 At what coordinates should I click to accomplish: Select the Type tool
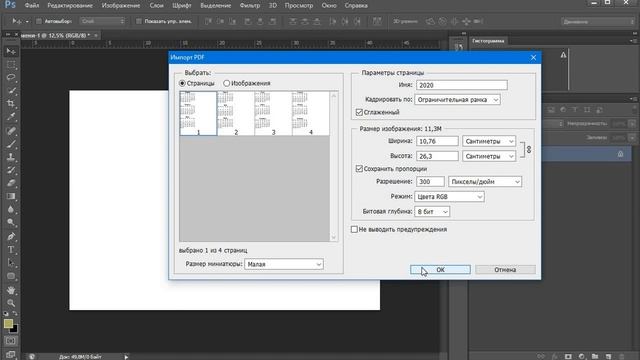coord(11,249)
